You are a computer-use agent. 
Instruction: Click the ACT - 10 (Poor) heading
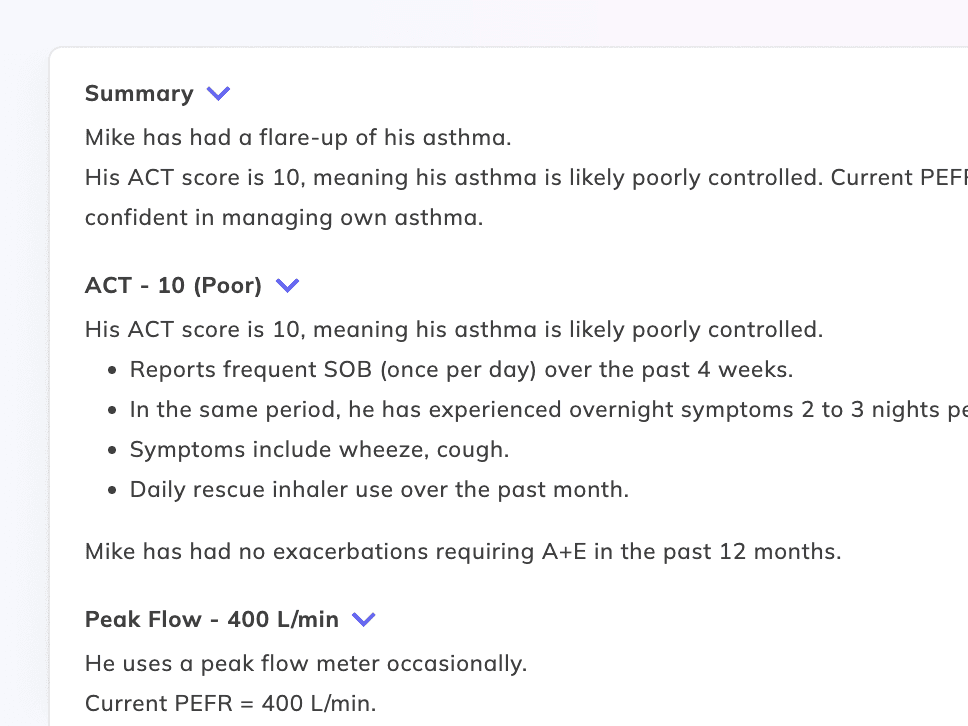[x=173, y=286]
